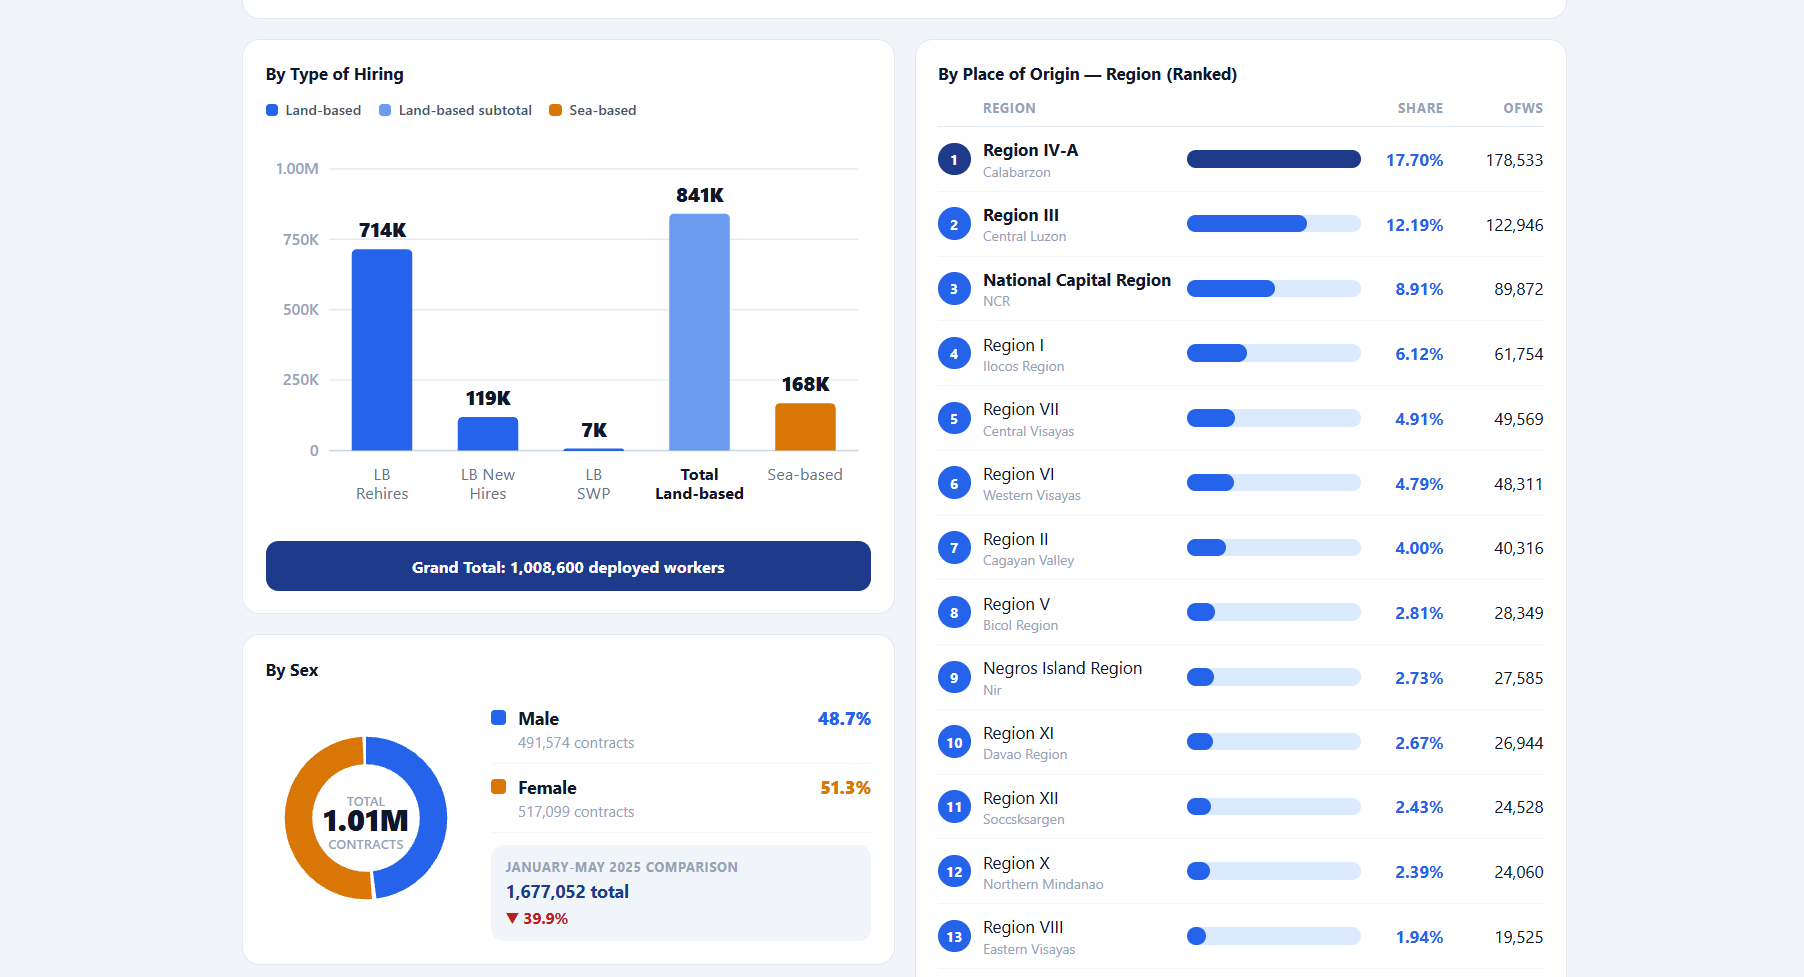Click the SHARE column header

(x=1420, y=108)
